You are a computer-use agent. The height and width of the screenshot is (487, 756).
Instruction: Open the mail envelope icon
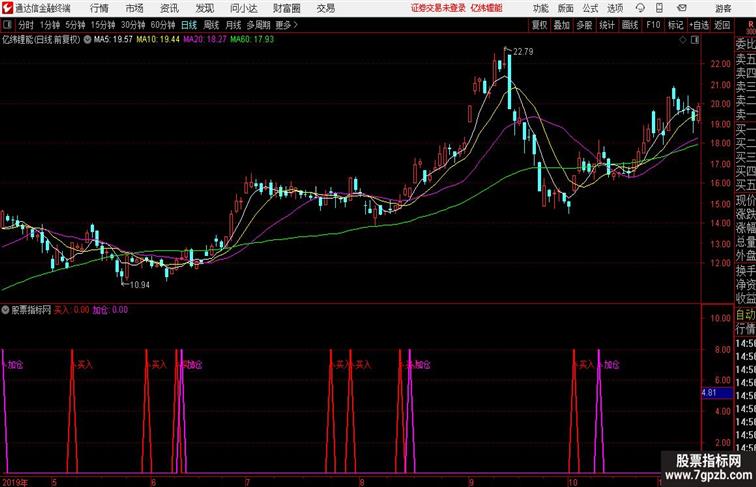coord(682,8)
